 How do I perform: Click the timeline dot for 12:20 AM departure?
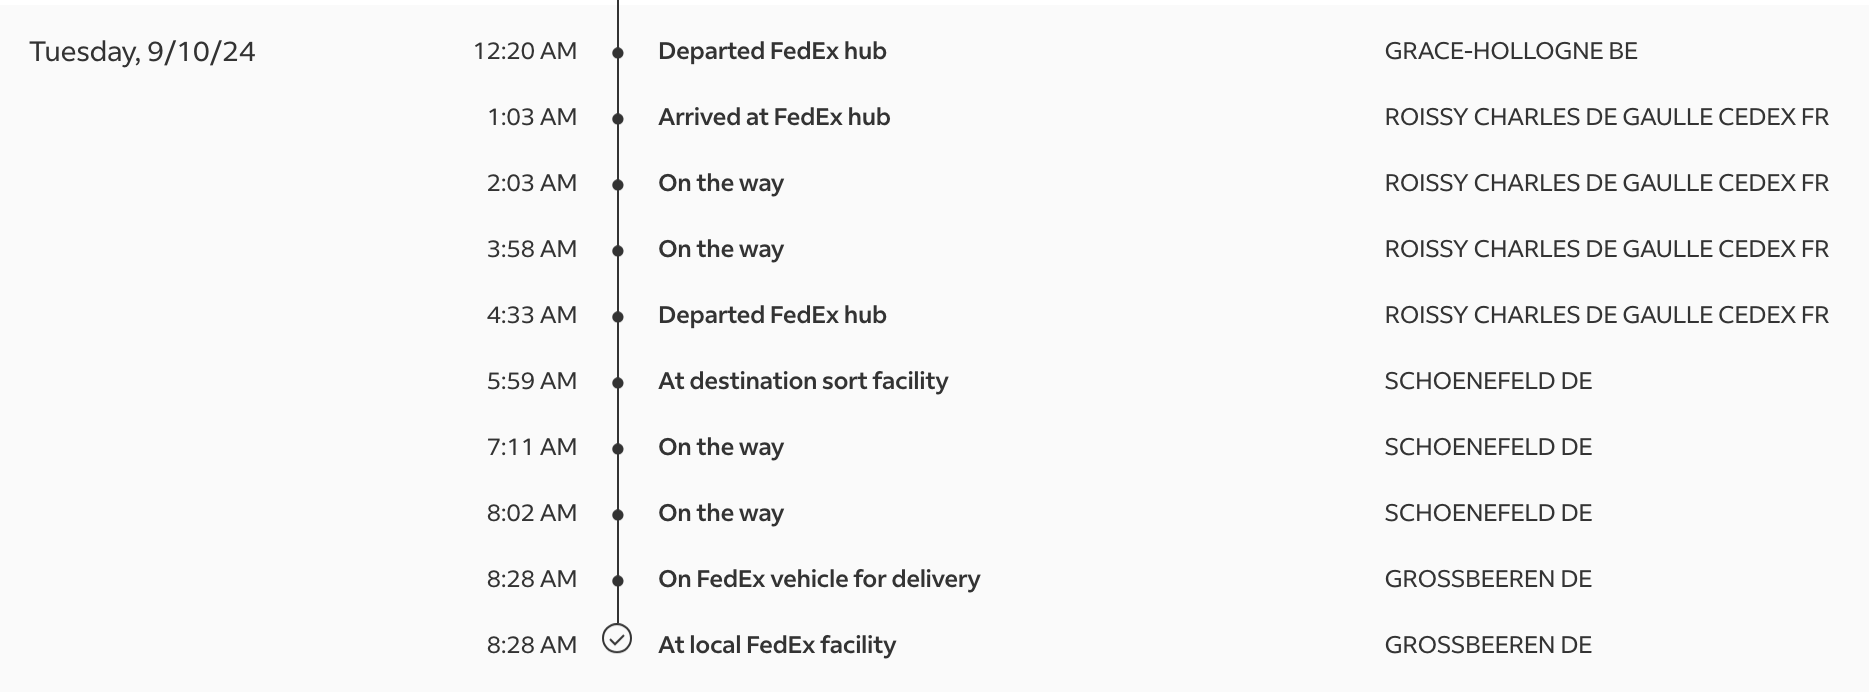(x=618, y=52)
